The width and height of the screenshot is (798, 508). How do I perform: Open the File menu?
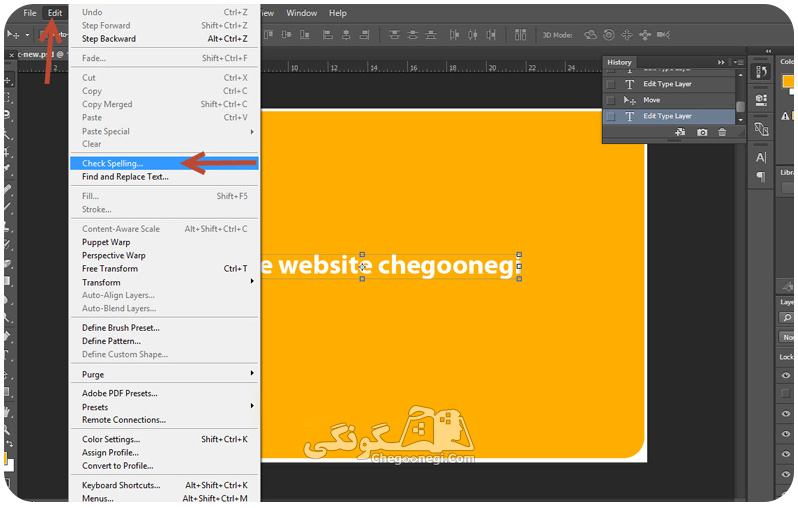pos(30,13)
